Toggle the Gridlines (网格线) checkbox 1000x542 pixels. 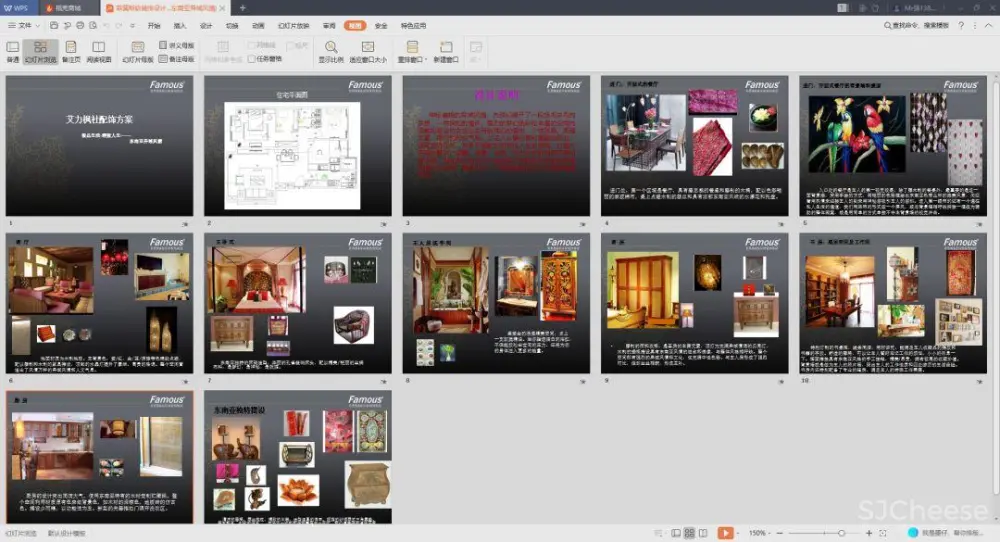253,45
